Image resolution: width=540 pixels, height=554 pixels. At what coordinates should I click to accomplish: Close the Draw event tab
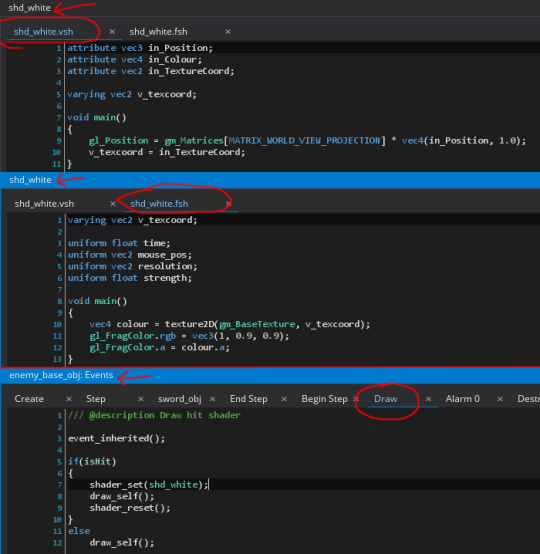click(428, 399)
